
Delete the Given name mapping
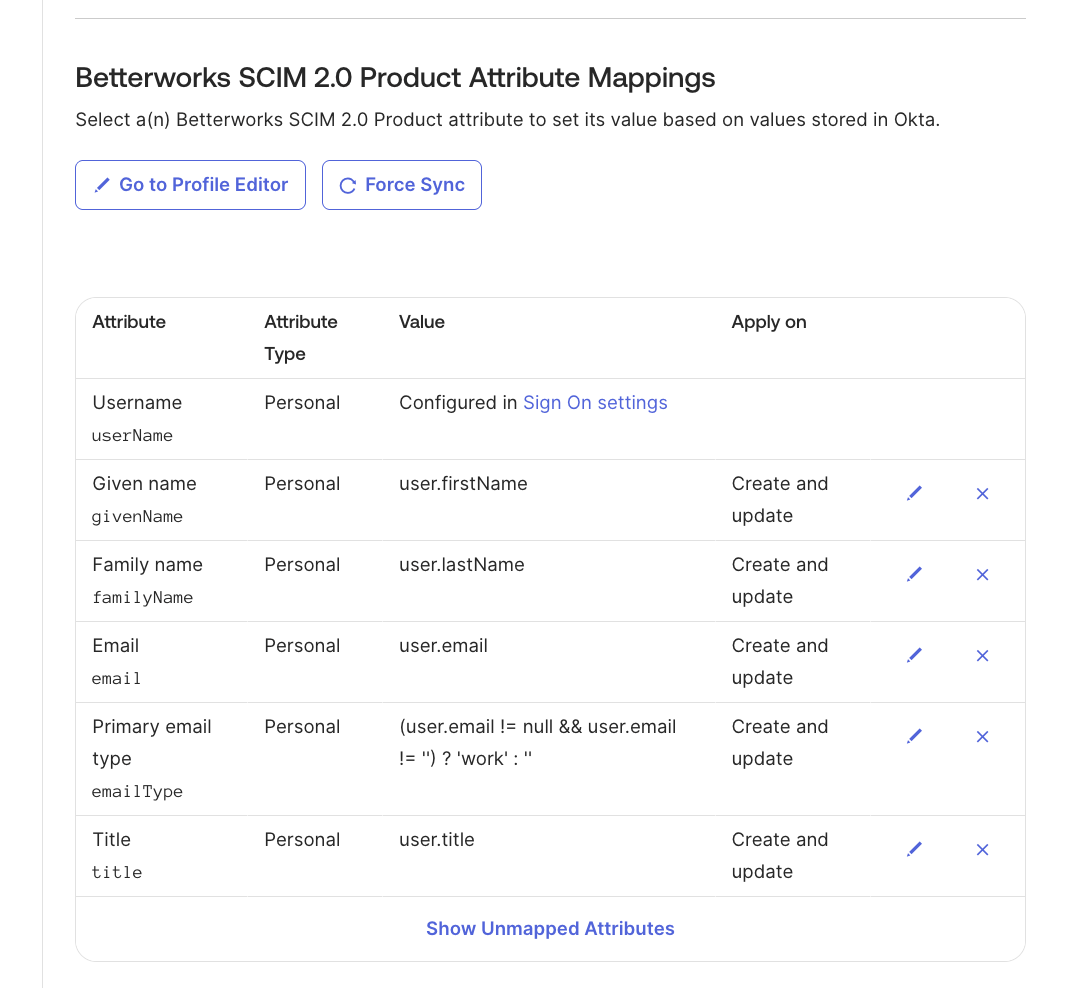coord(982,494)
